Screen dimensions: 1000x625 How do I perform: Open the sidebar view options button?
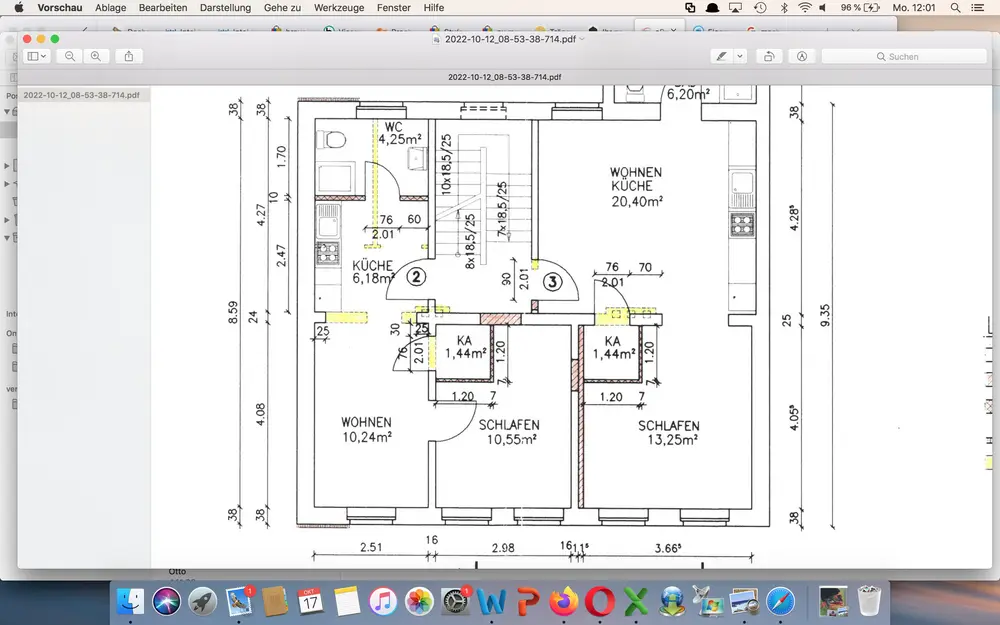pos(37,56)
